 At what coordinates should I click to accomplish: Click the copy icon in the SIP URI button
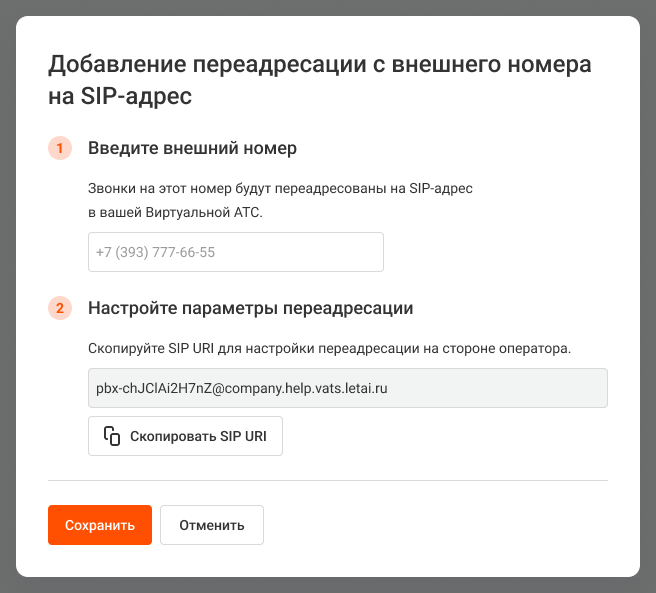tap(113, 437)
